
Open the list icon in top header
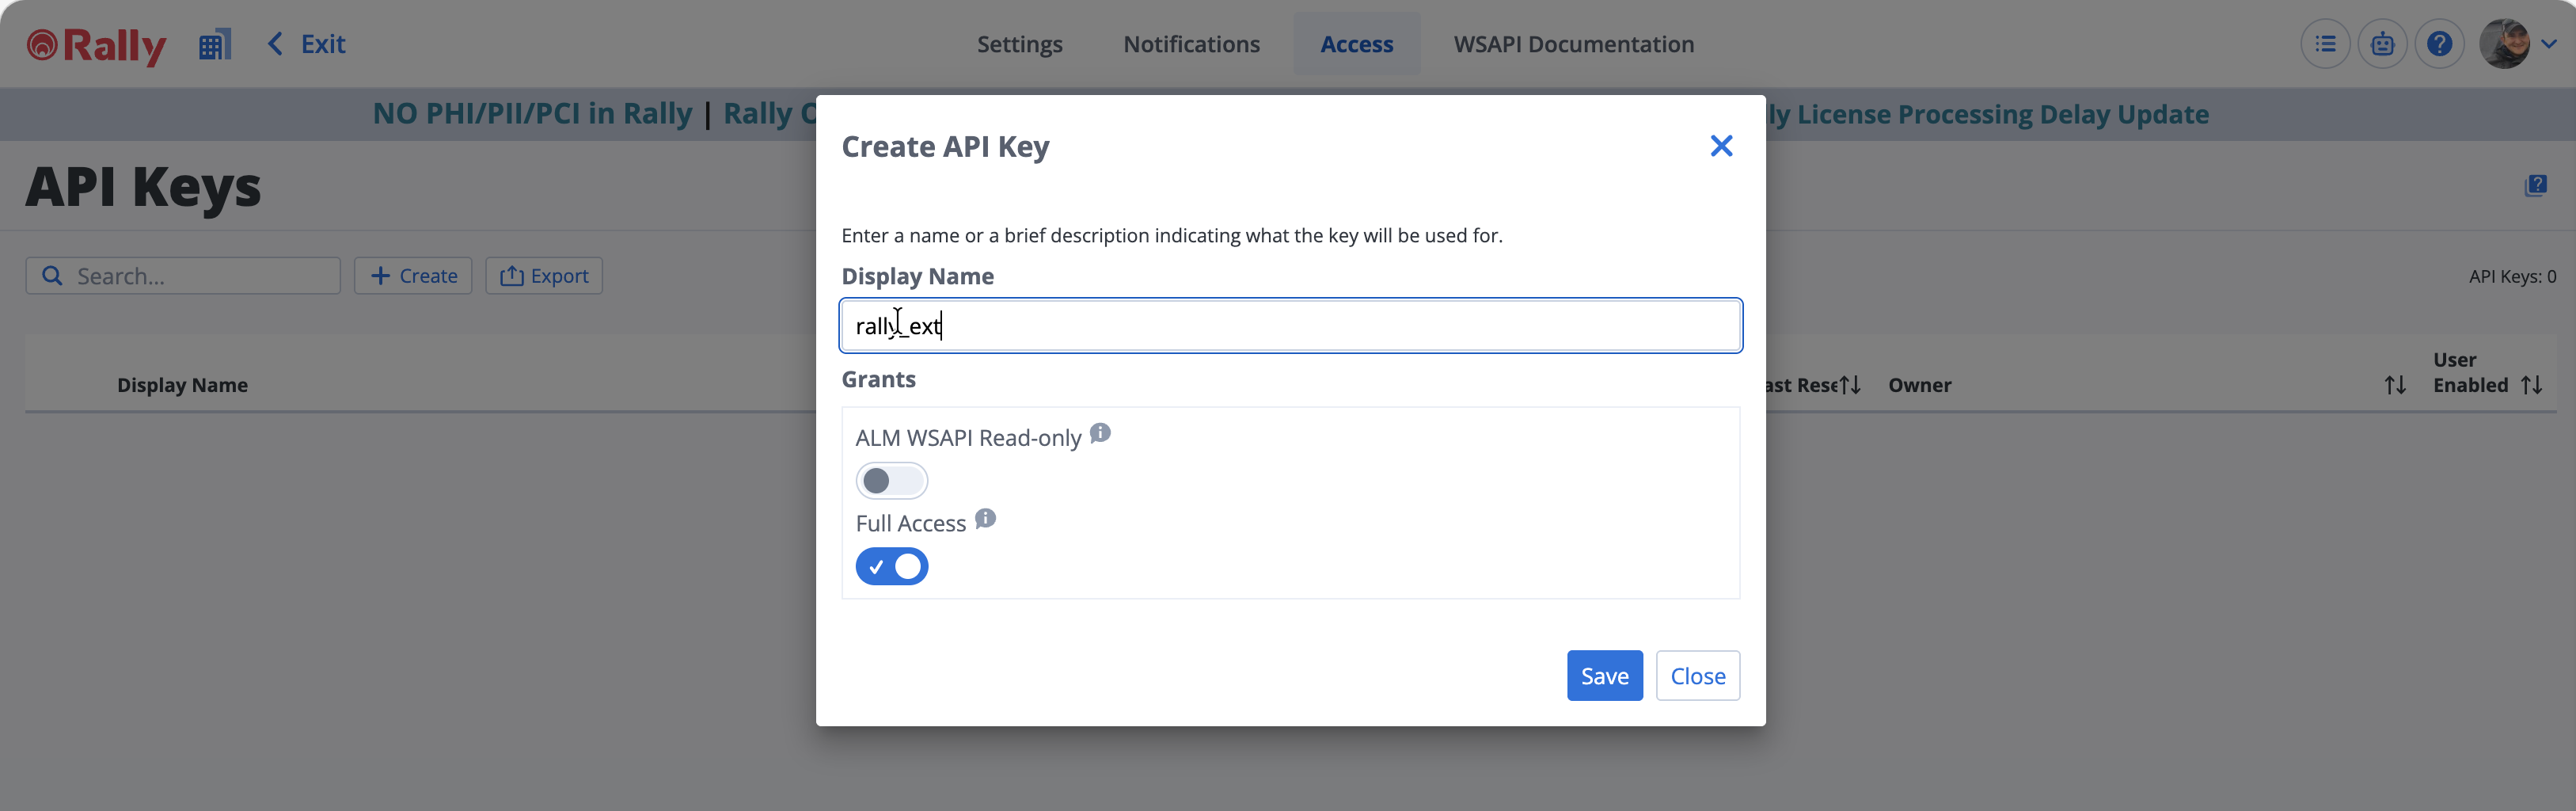click(2325, 44)
